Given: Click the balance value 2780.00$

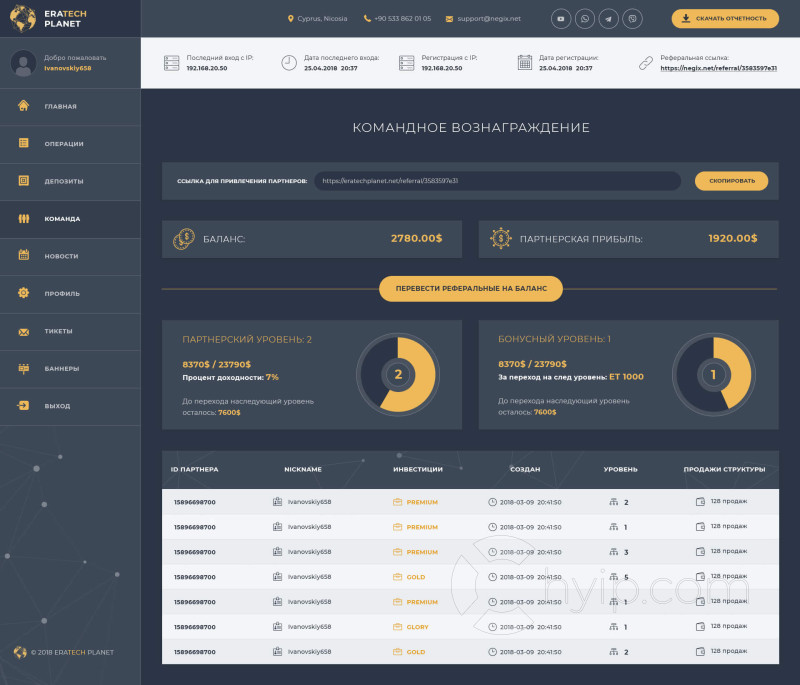Looking at the screenshot, I should point(416,238).
